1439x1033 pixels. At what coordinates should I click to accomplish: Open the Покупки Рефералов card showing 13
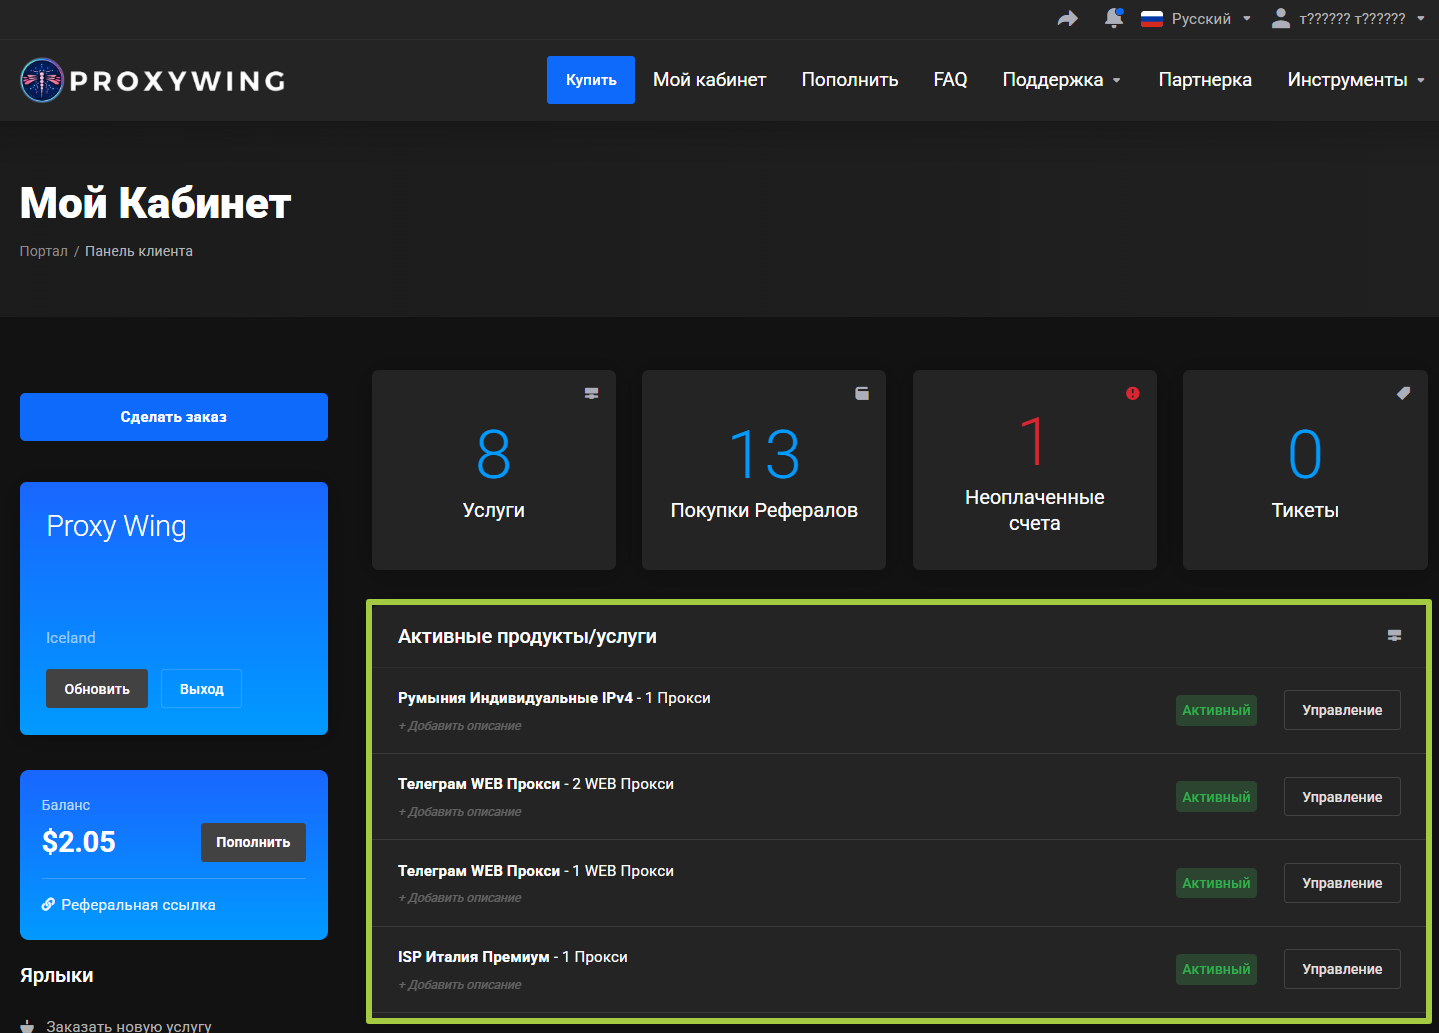tap(764, 470)
